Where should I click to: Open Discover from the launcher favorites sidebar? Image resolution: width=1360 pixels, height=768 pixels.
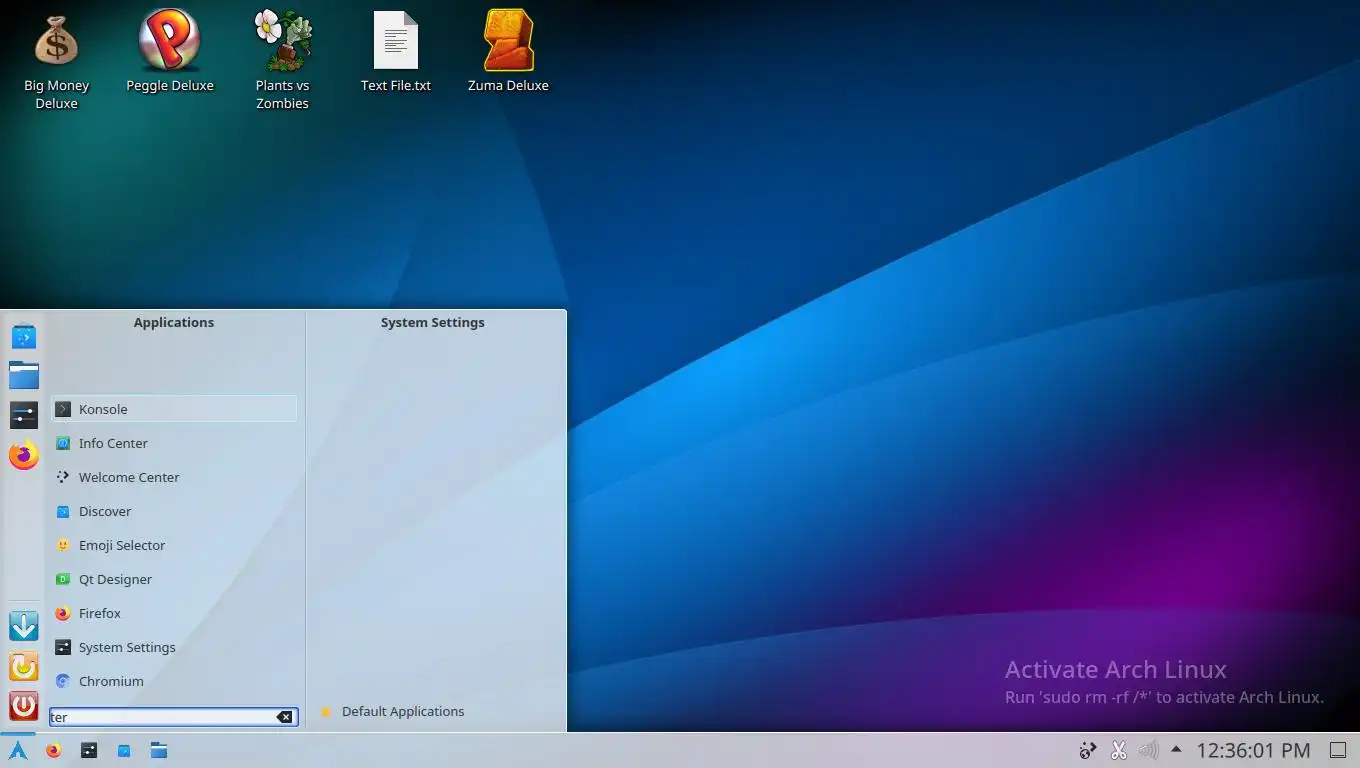click(x=23, y=337)
